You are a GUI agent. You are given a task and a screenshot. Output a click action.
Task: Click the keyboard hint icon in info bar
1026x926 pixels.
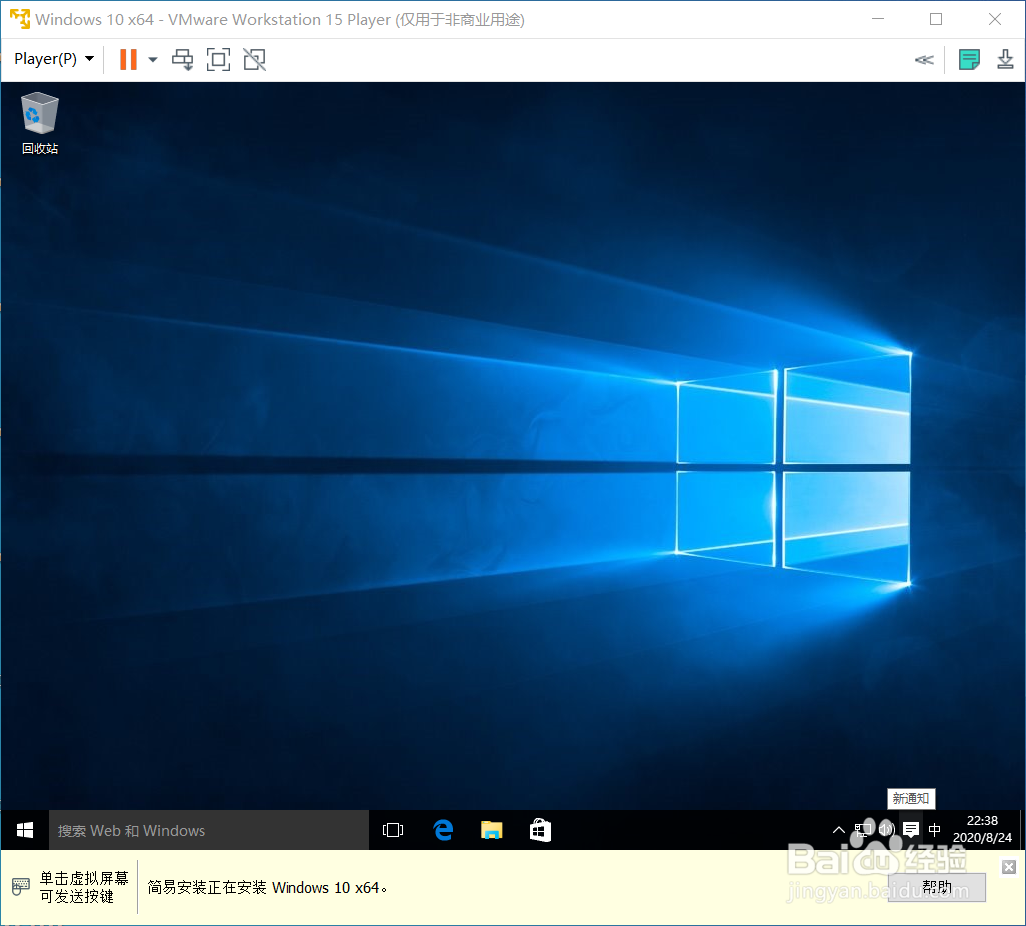click(x=20, y=887)
